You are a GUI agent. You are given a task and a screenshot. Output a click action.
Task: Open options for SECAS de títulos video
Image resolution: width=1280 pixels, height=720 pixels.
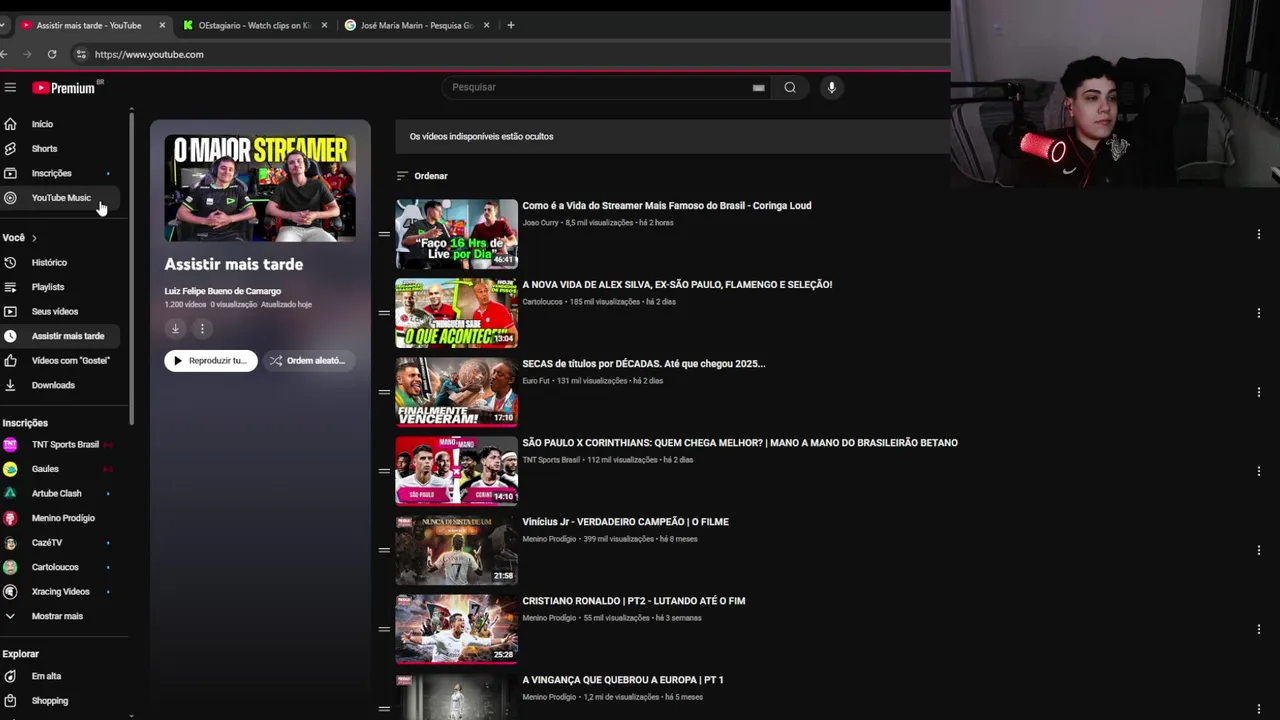1258,392
